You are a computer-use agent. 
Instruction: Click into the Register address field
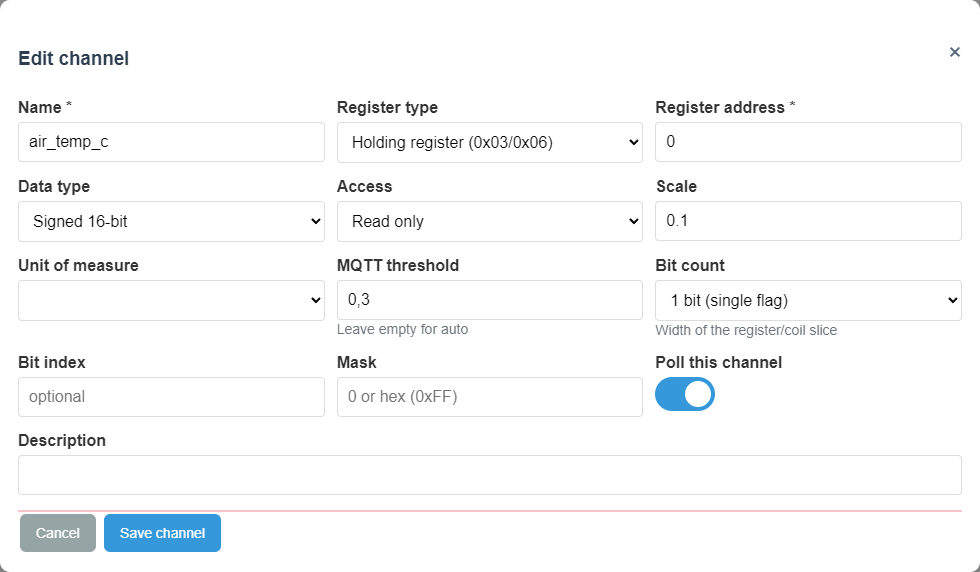[808, 142]
